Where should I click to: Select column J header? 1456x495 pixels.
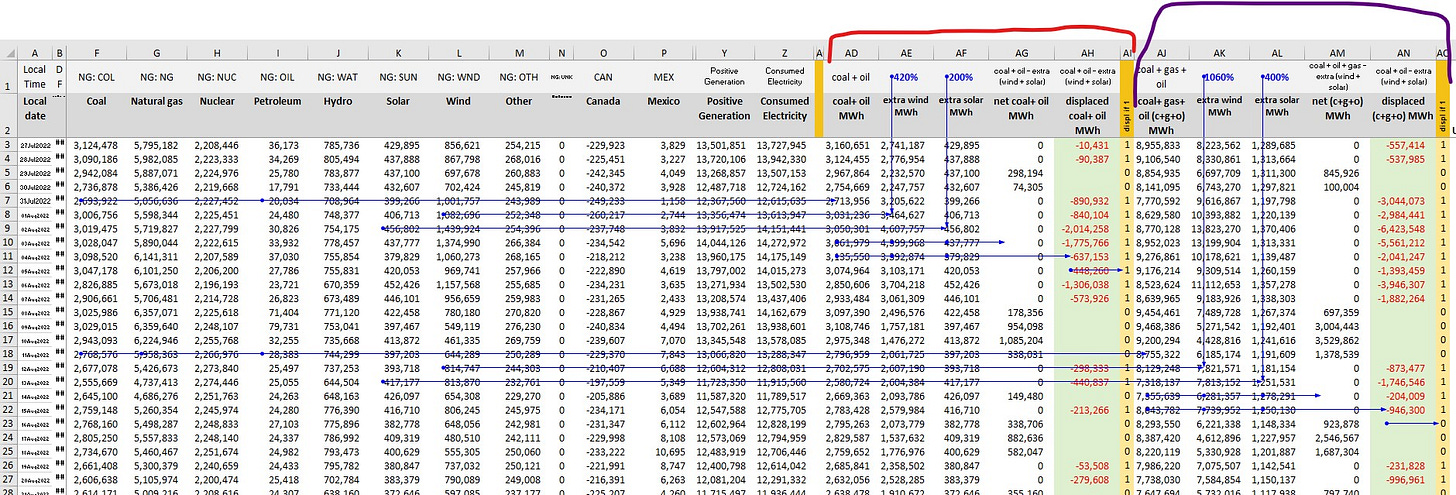point(338,53)
